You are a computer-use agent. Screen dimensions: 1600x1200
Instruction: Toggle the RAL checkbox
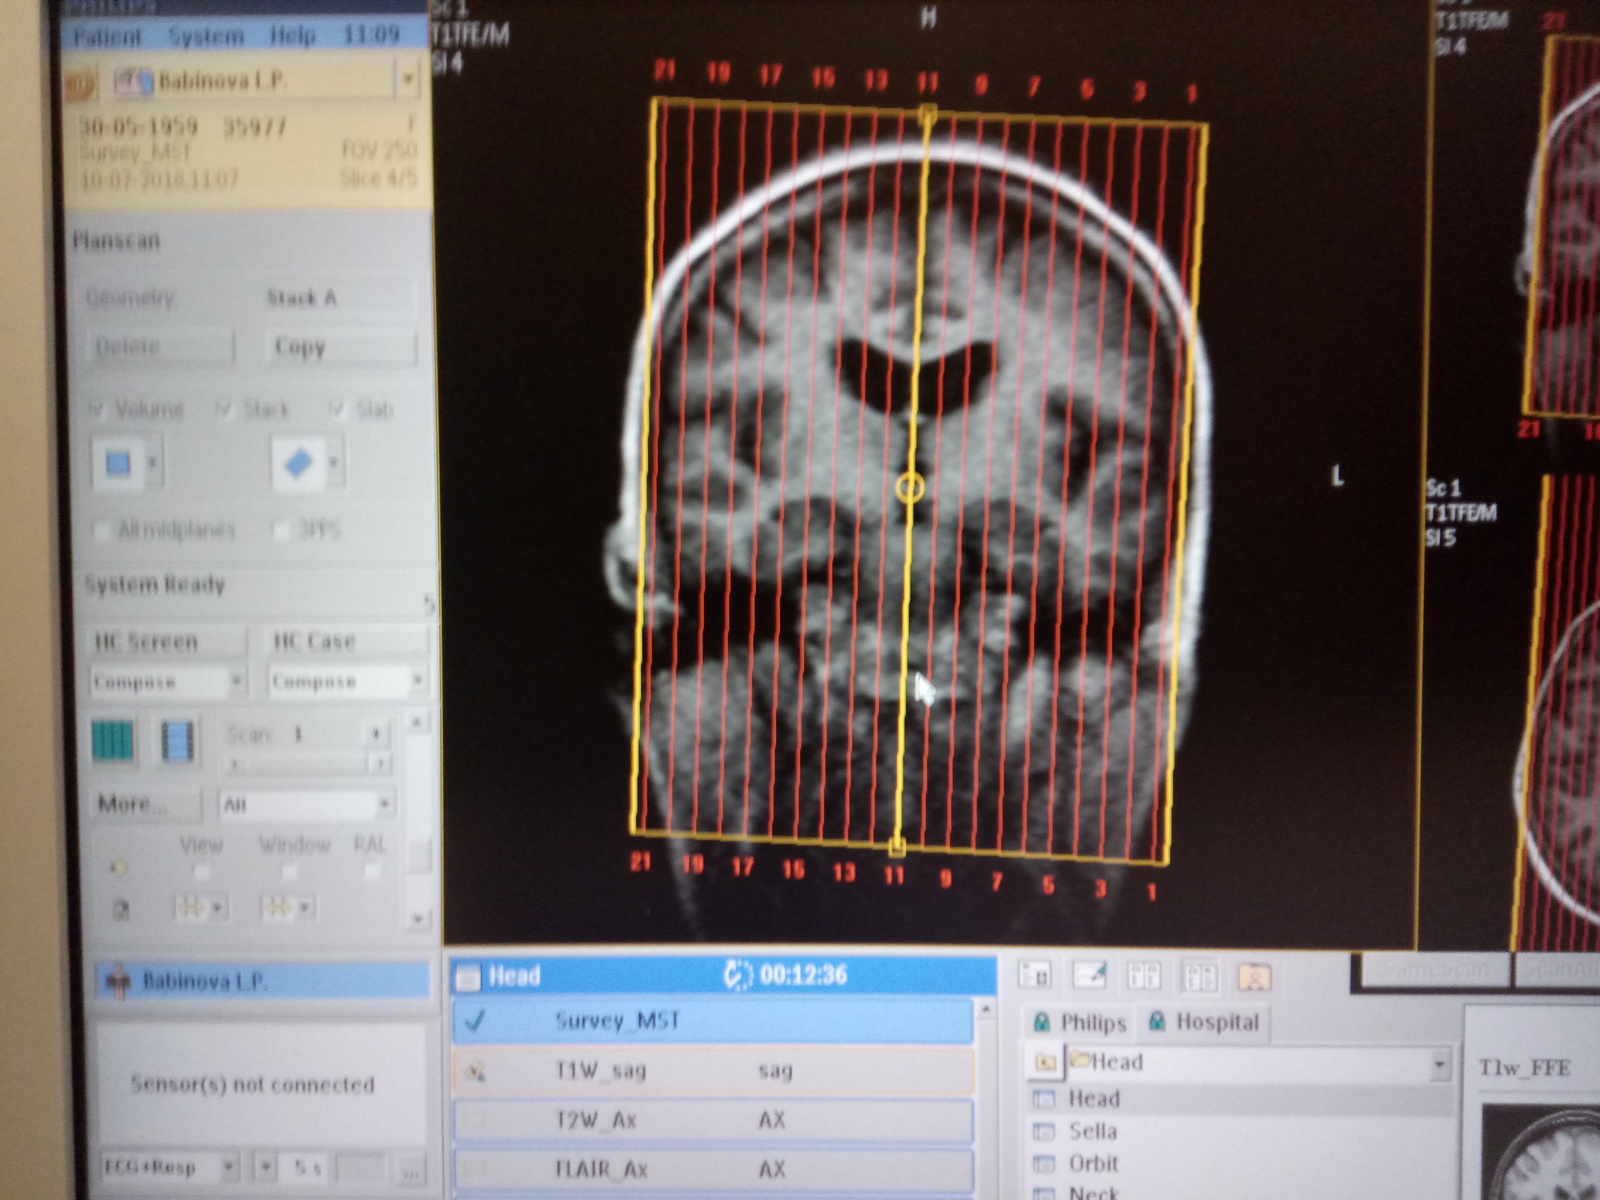click(372, 872)
